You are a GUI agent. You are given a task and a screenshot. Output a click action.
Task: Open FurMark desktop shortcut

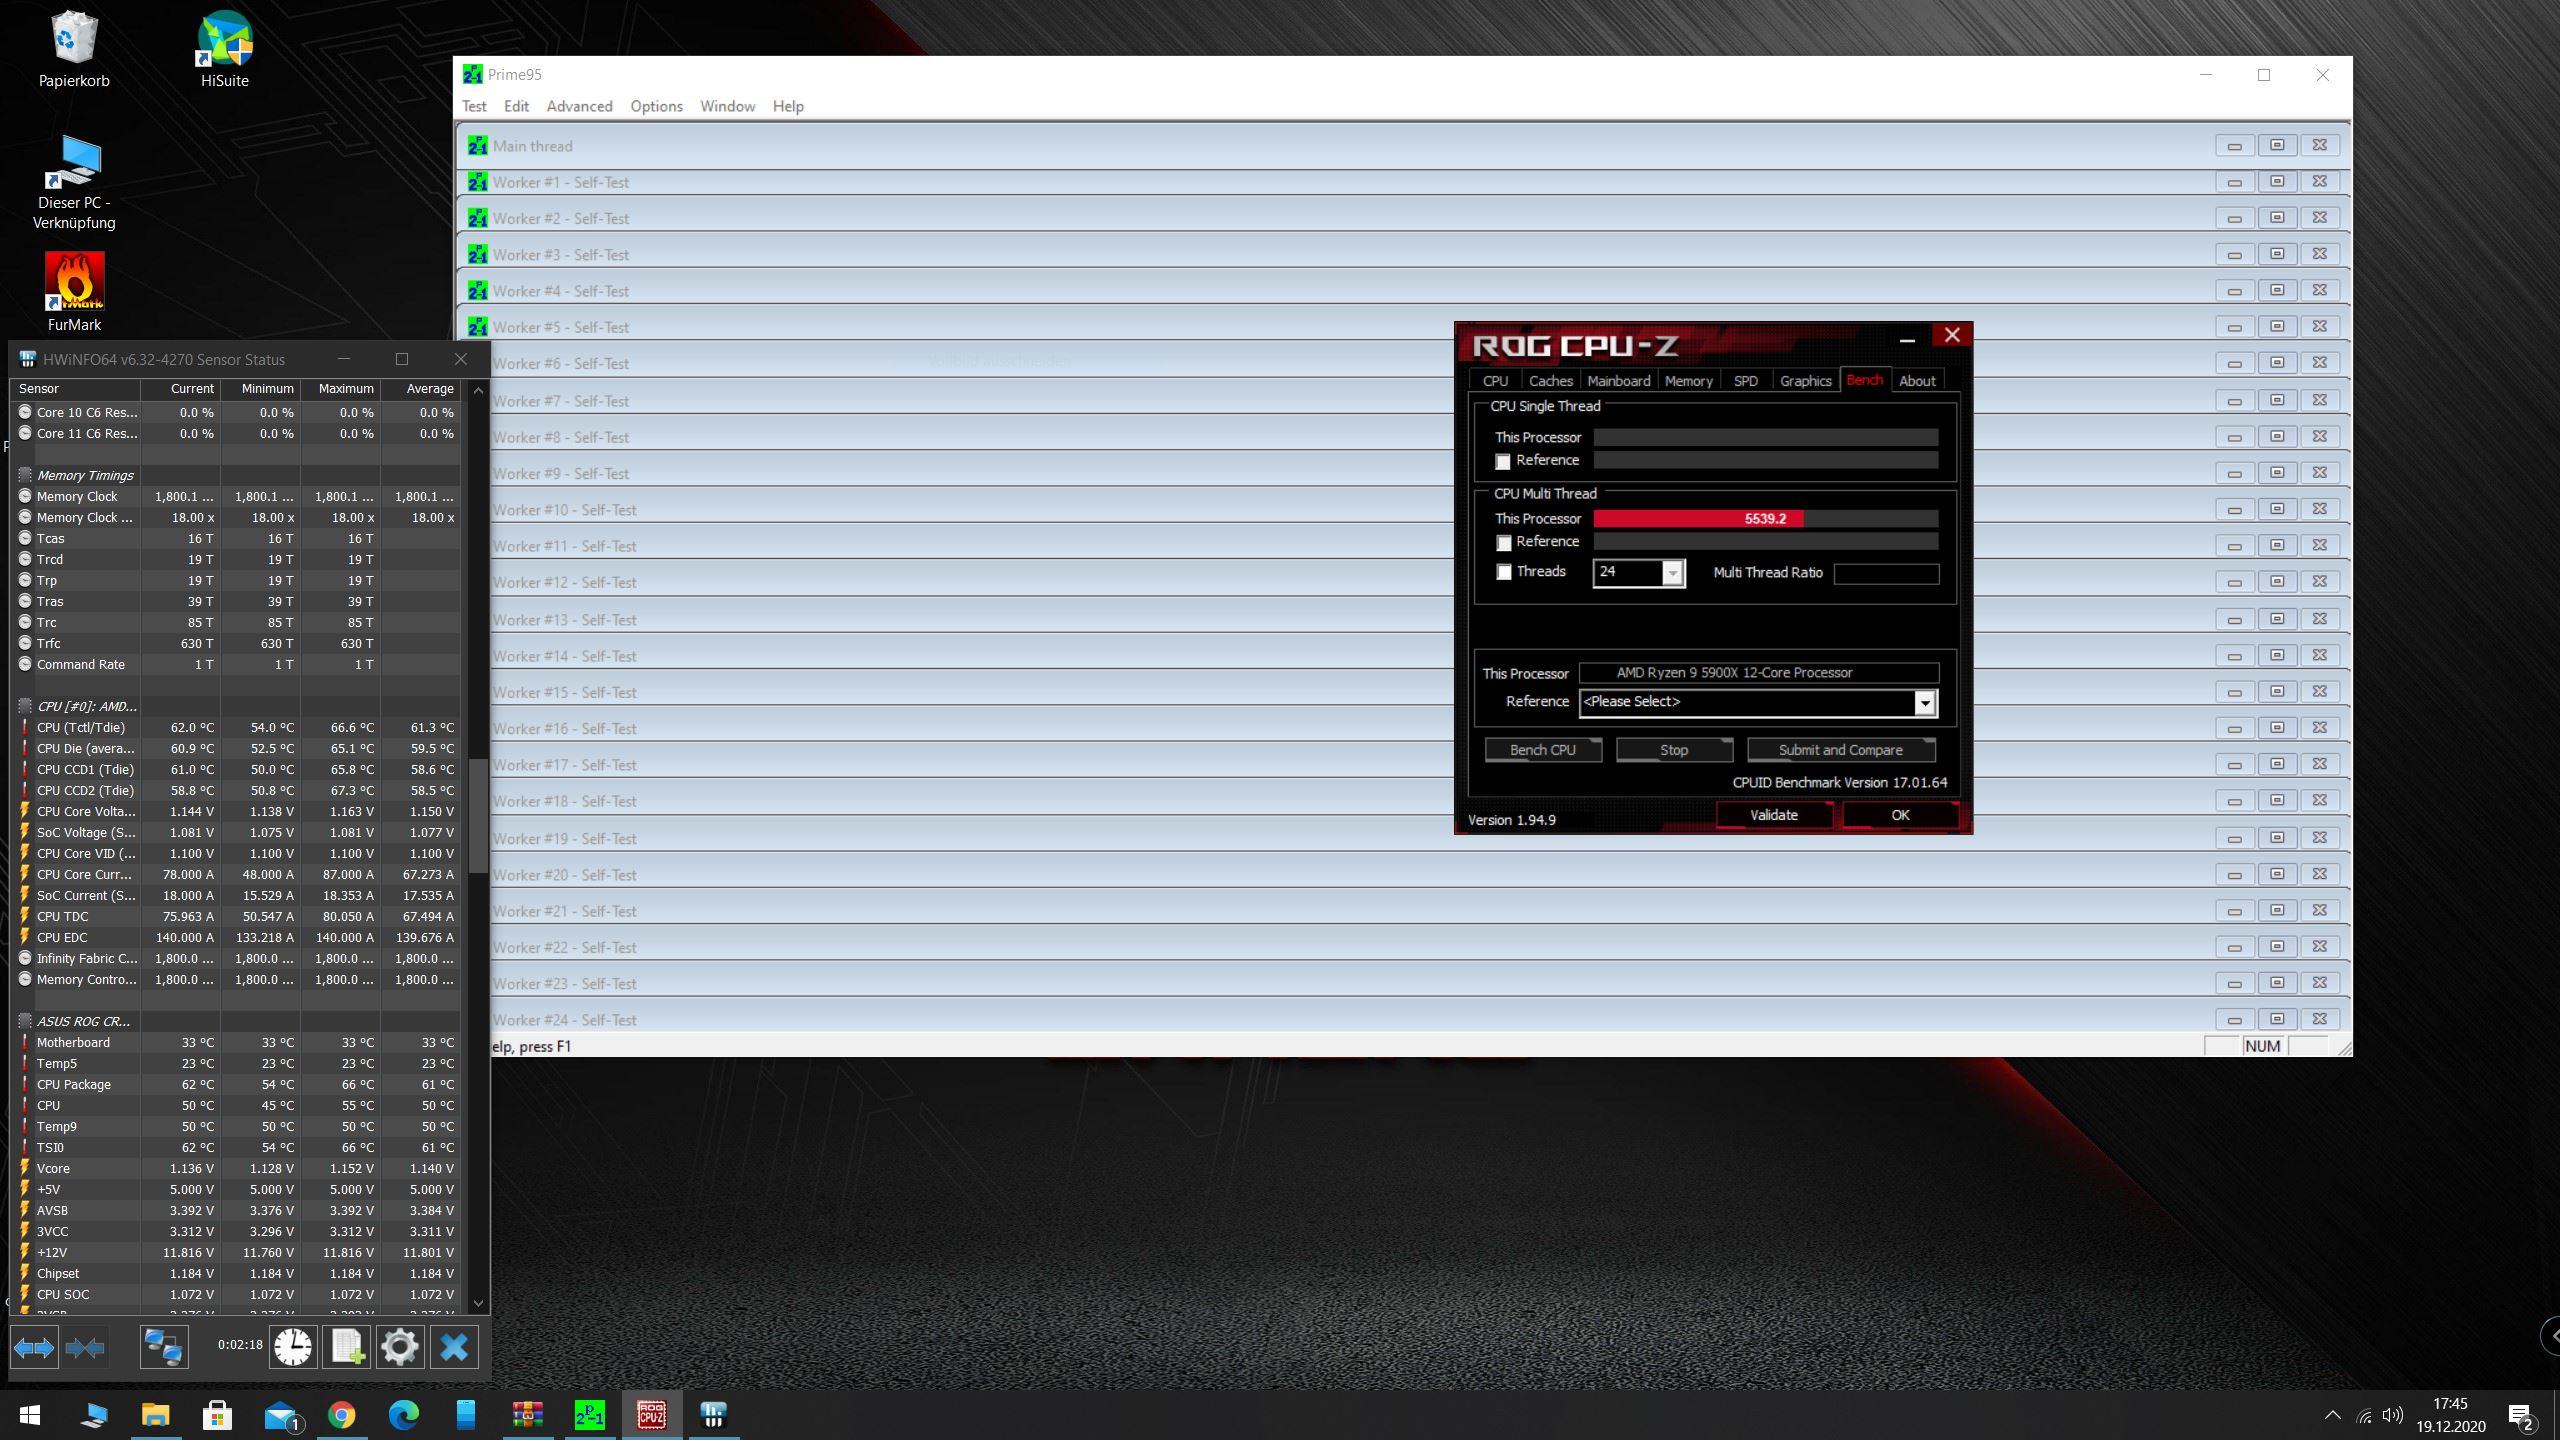[x=74, y=291]
